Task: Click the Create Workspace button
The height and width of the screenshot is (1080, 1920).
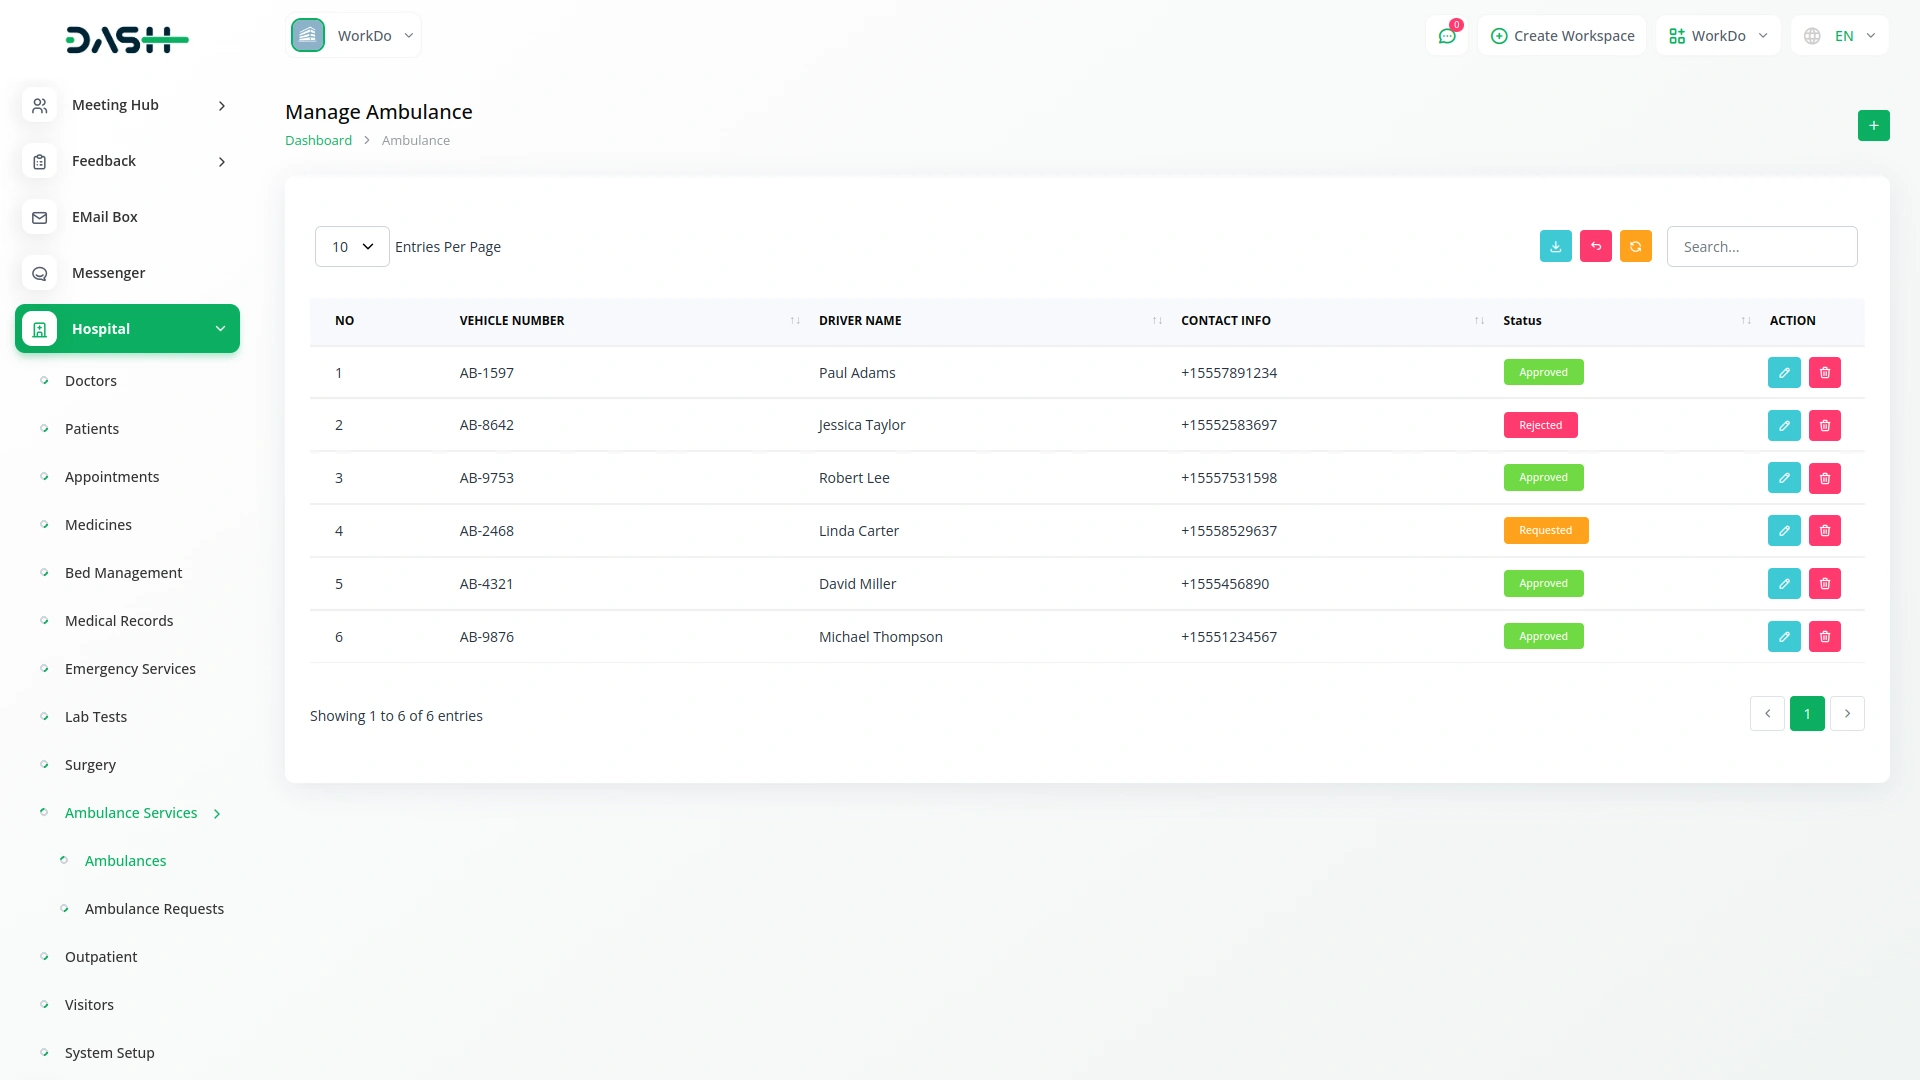Action: coord(1562,36)
